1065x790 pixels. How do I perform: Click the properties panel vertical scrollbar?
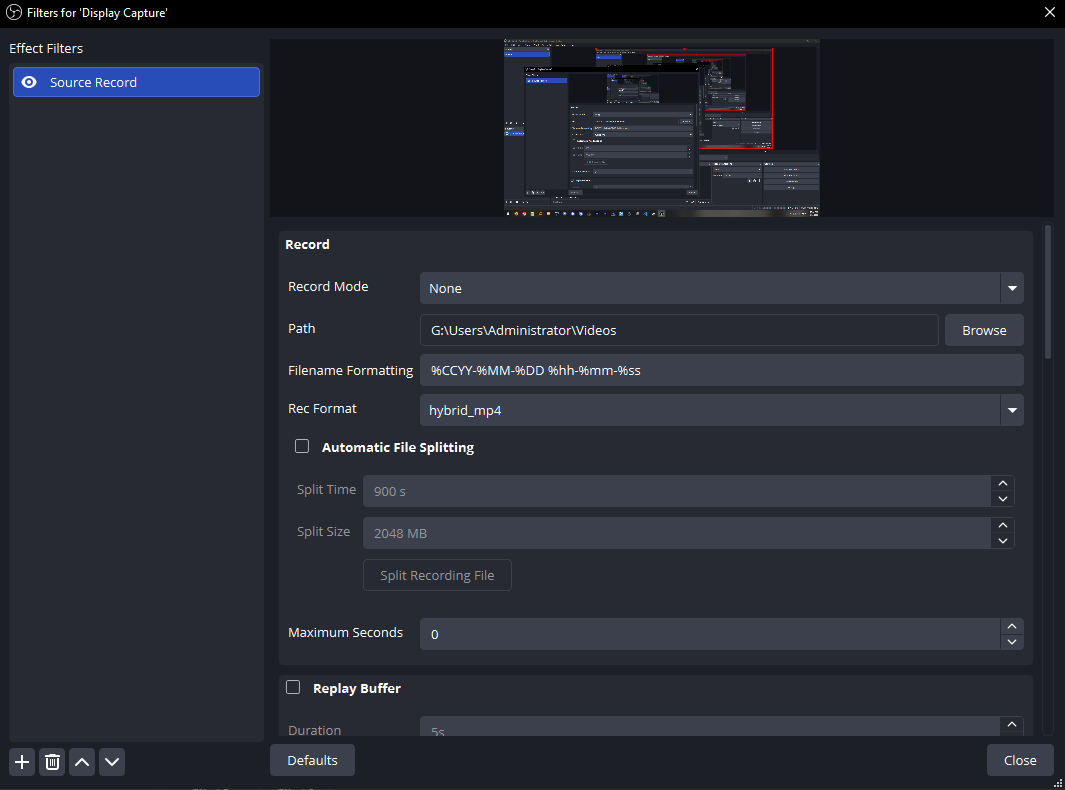1048,292
